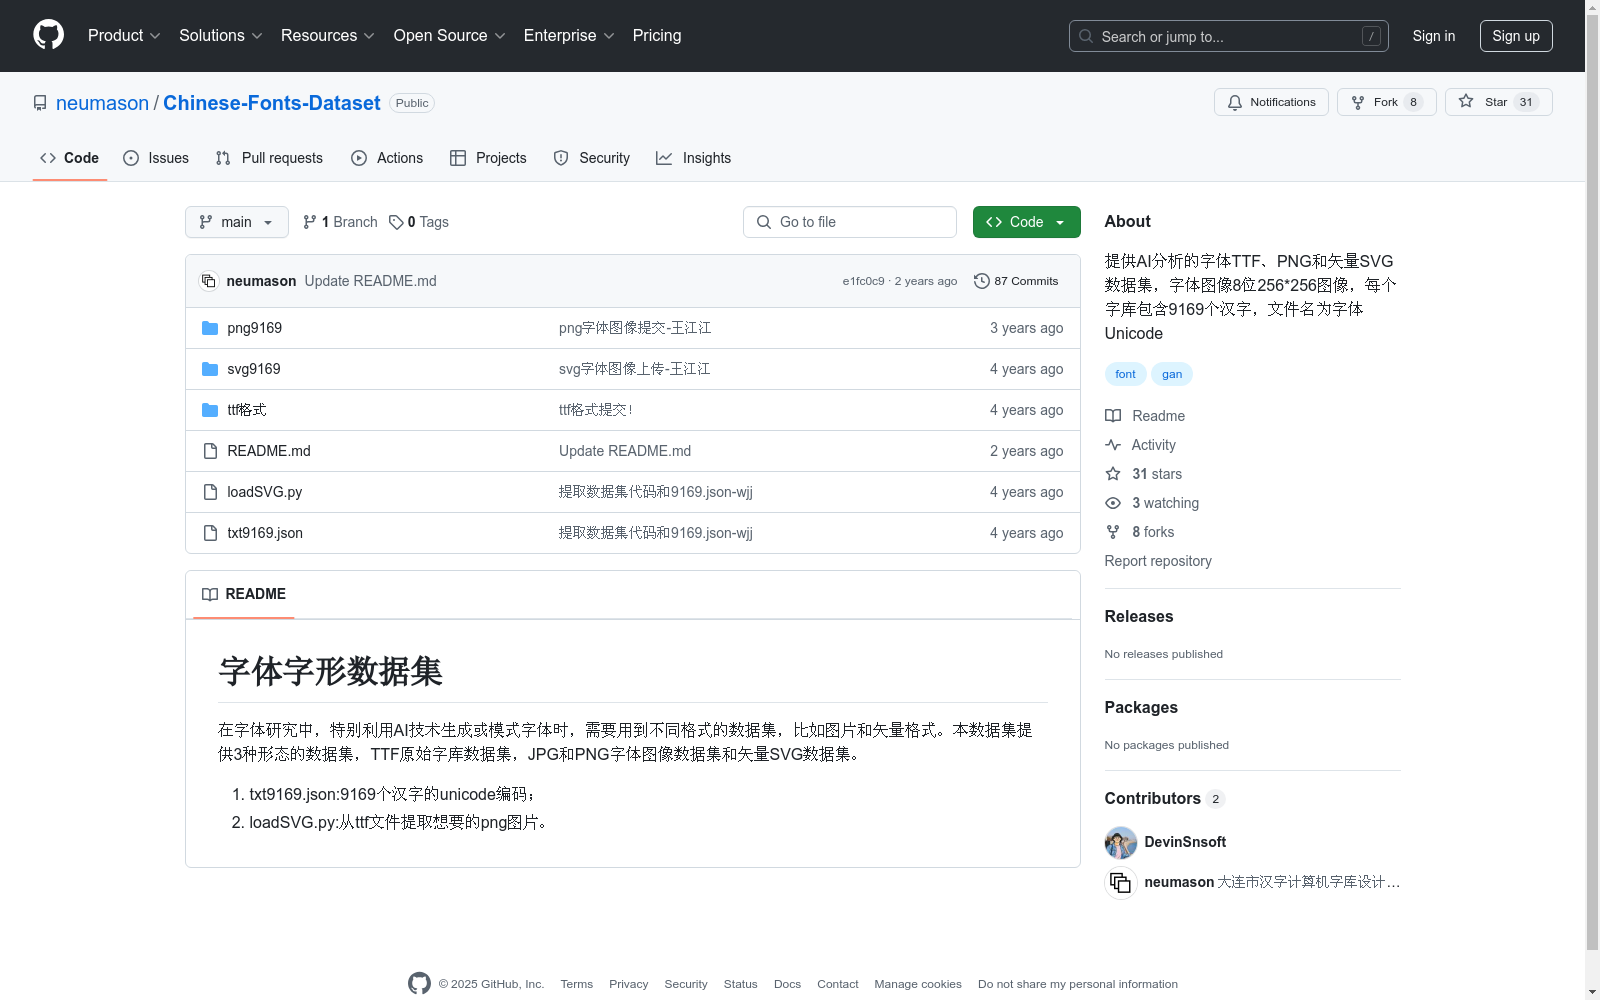Open neumason owner link in title
The height and width of the screenshot is (1000, 1600).
coord(102,103)
